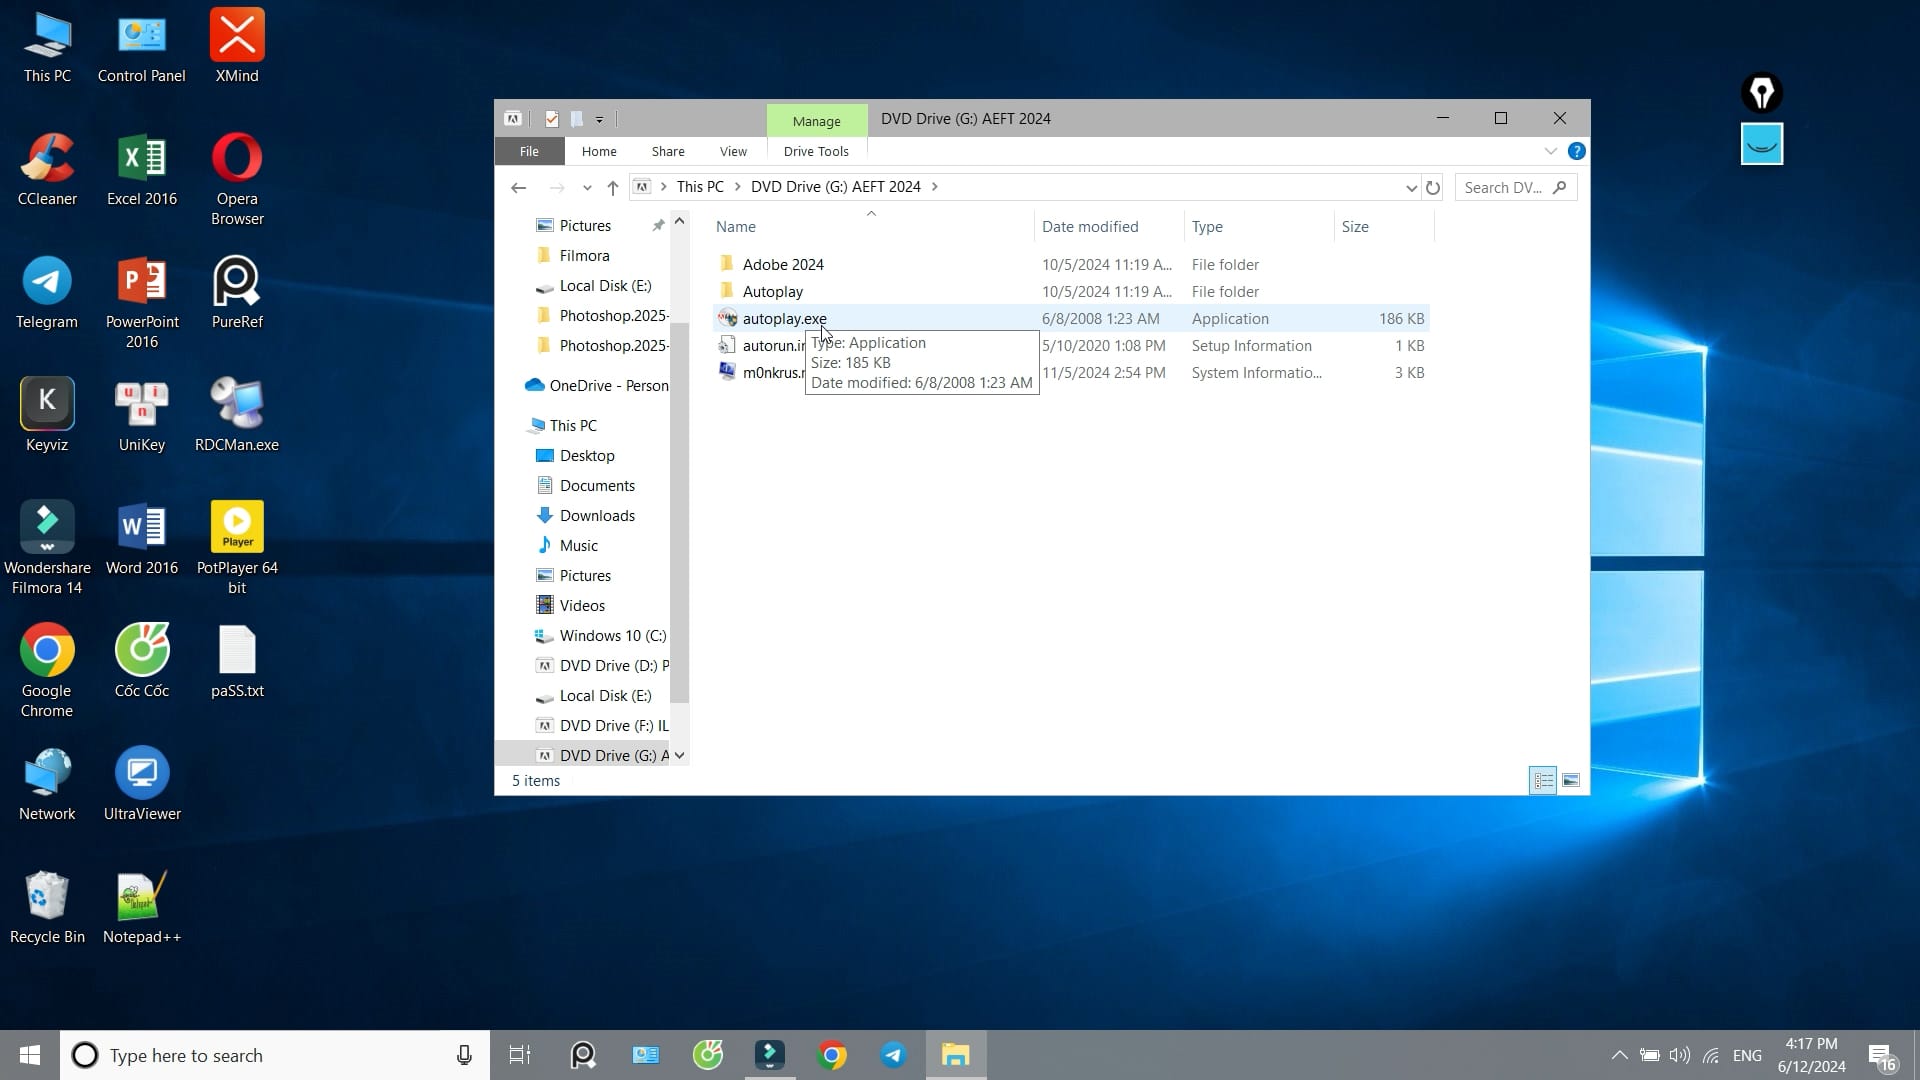This screenshot has height=1080, width=1920.
Task: Open the File menu tab
Action: [529, 151]
